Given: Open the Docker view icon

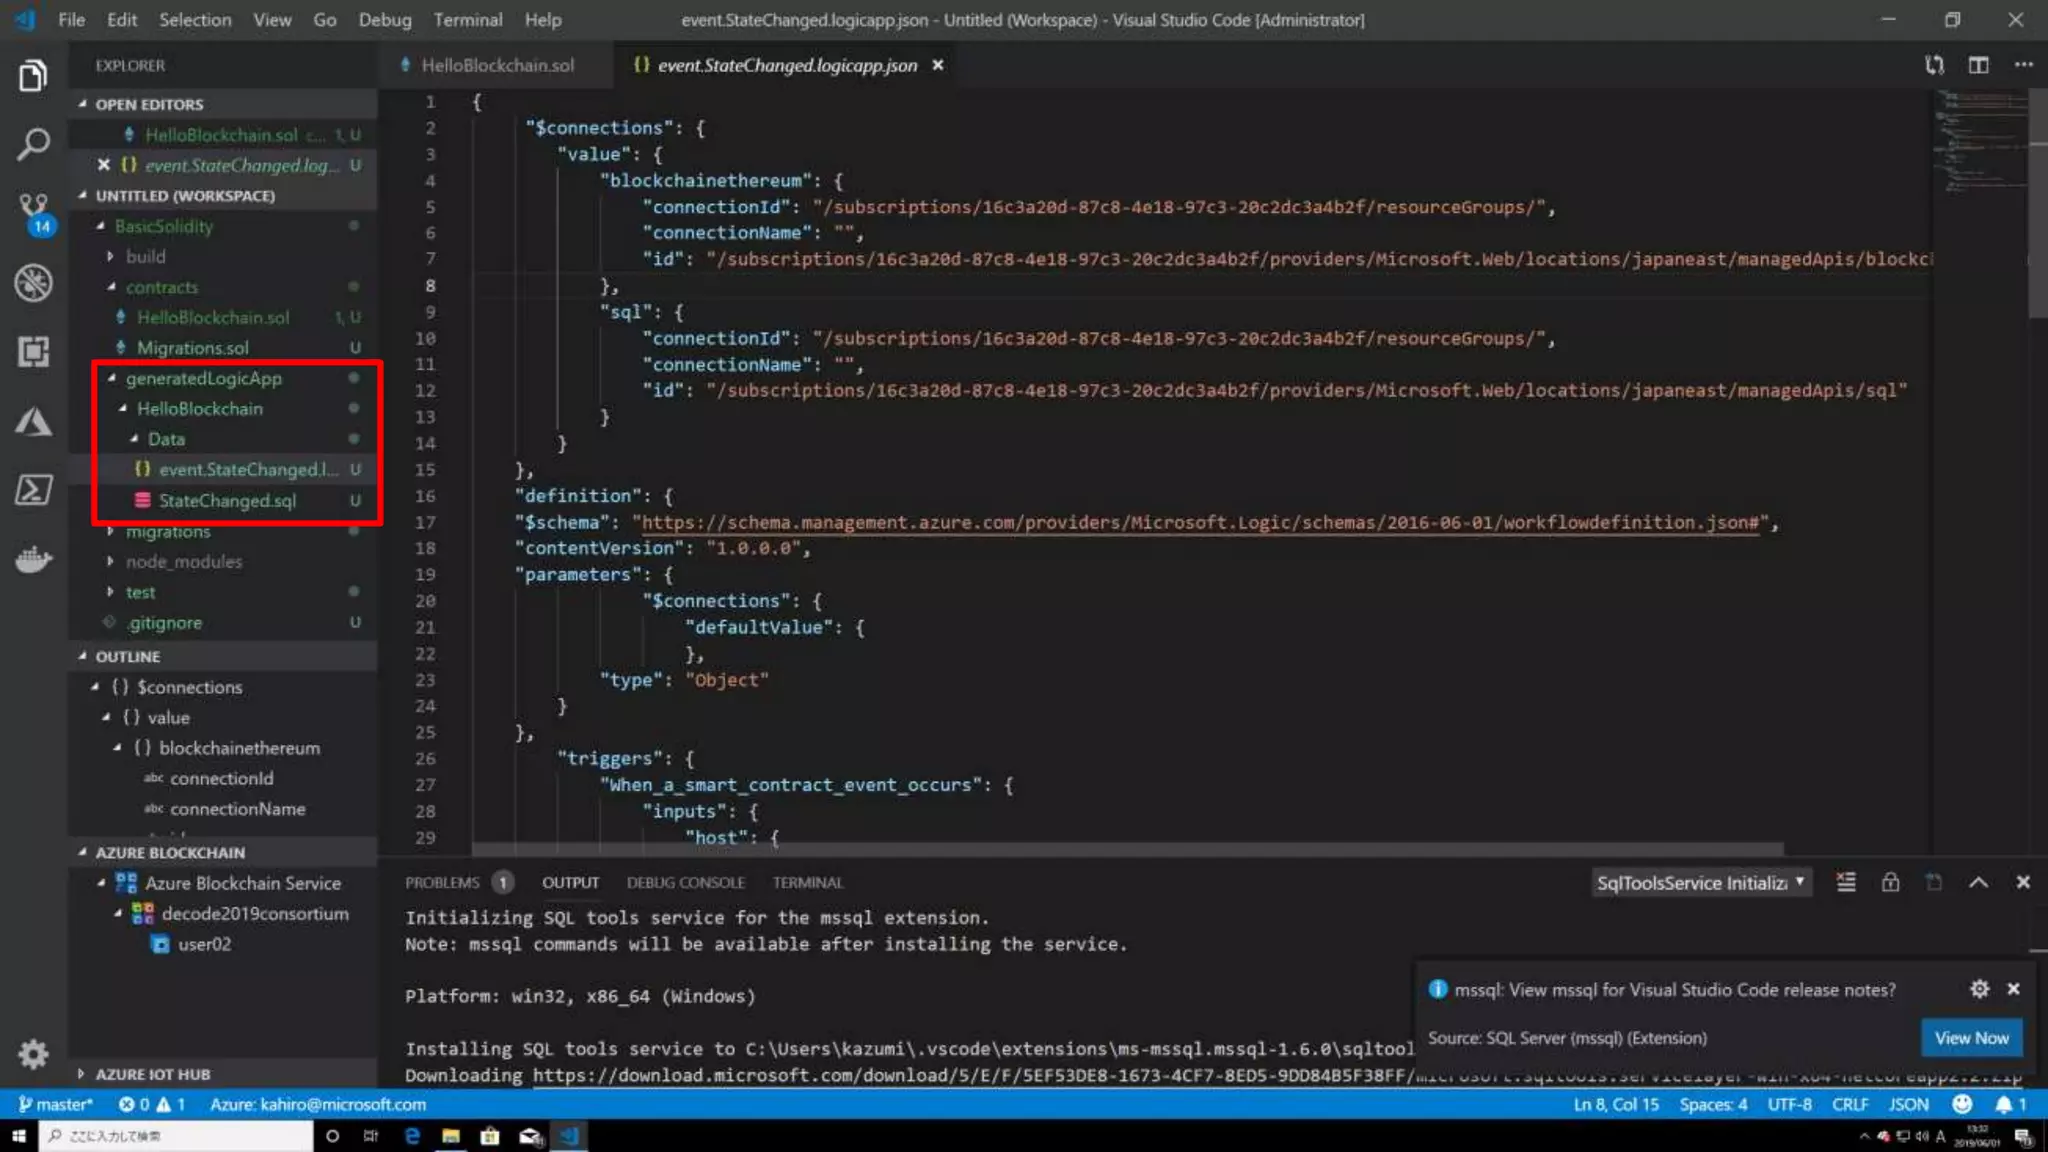Looking at the screenshot, I should click(33, 559).
